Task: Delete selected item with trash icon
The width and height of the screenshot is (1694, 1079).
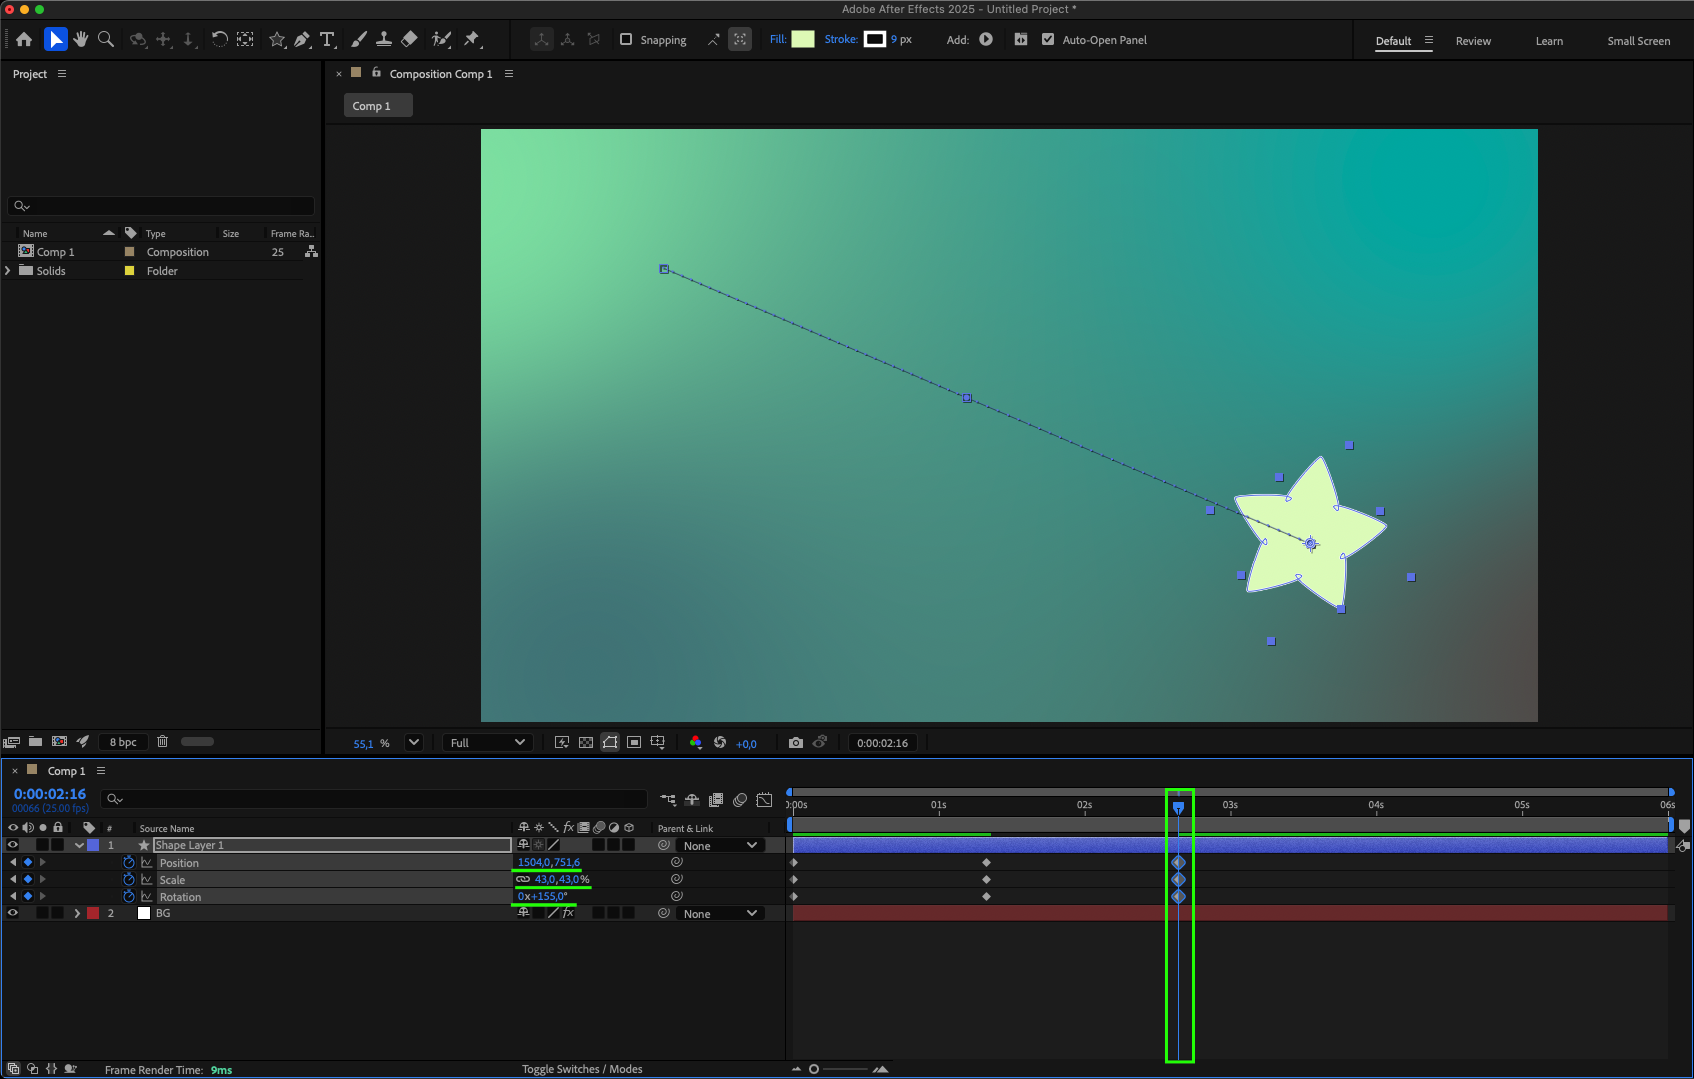Action: [x=162, y=742]
